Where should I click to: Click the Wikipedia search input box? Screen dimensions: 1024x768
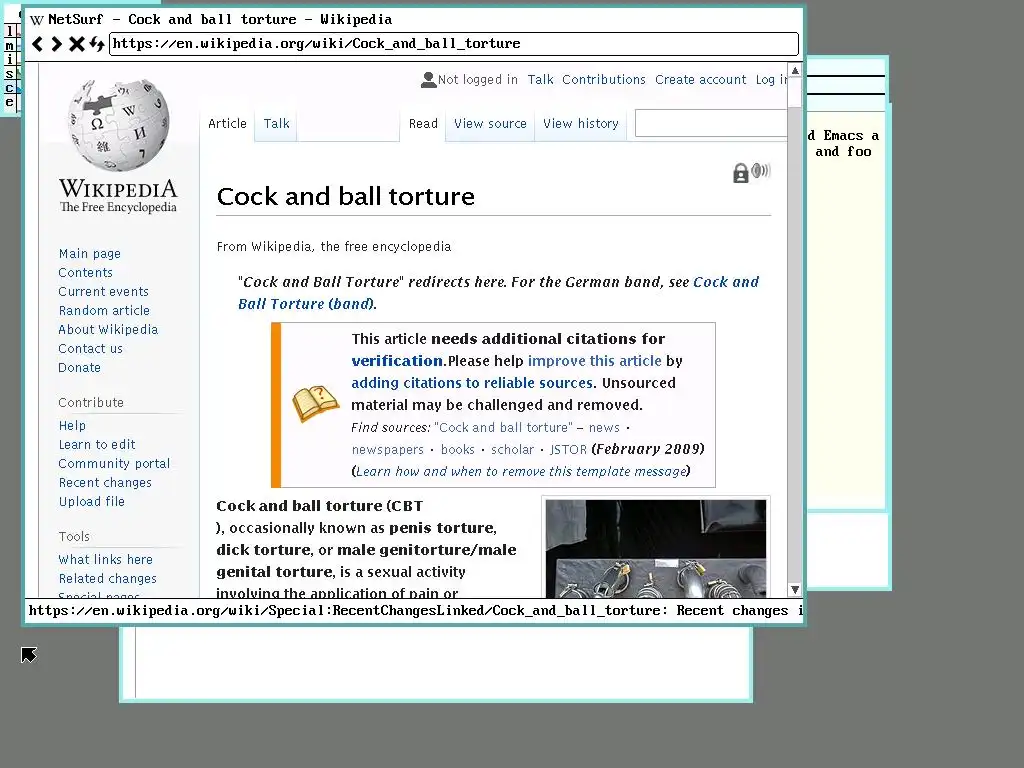tap(711, 123)
